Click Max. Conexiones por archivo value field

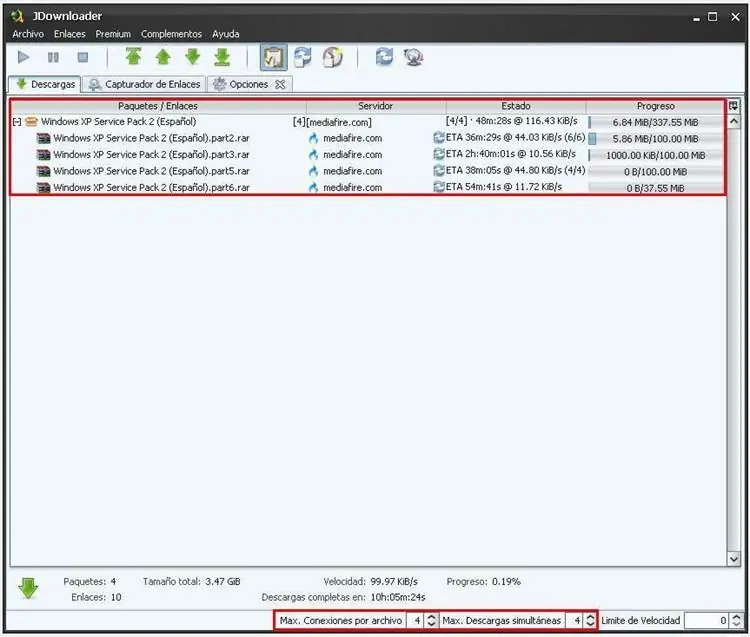(415, 621)
